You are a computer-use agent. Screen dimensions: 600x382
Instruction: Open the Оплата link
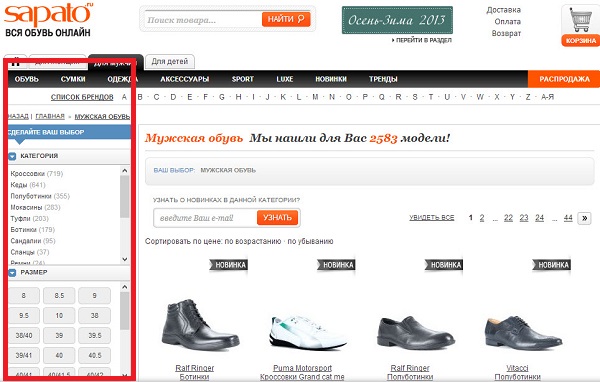(507, 22)
